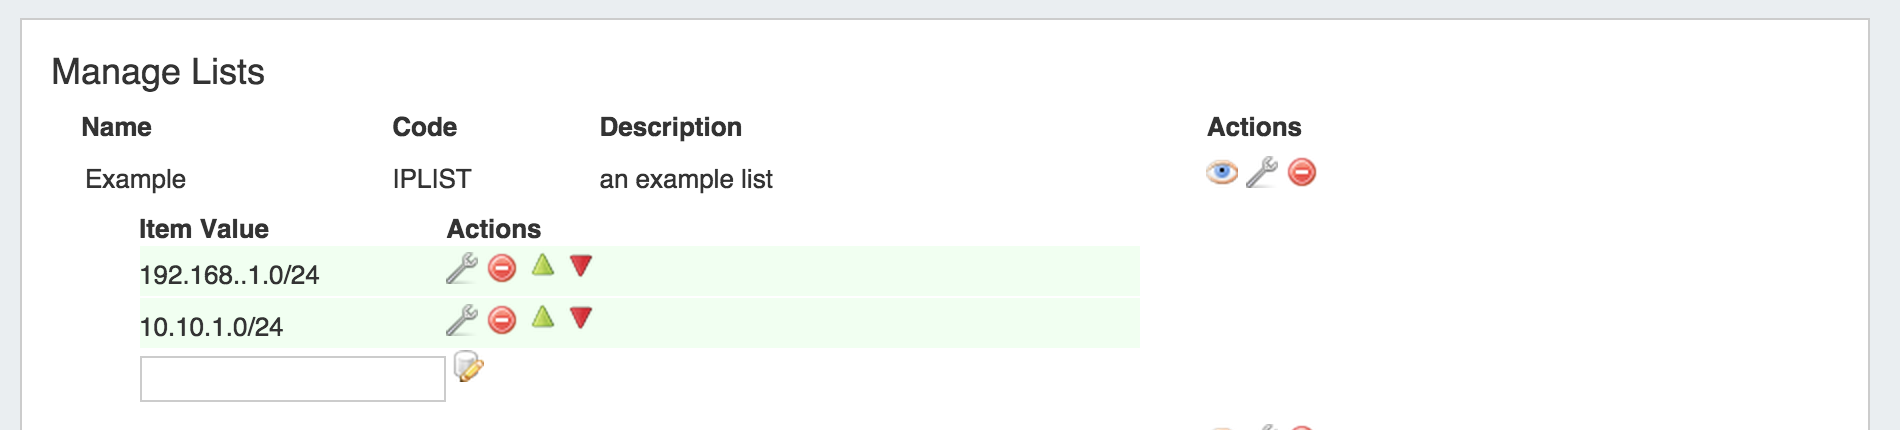Click the Name column header
The width and height of the screenshot is (1900, 430).
point(116,127)
